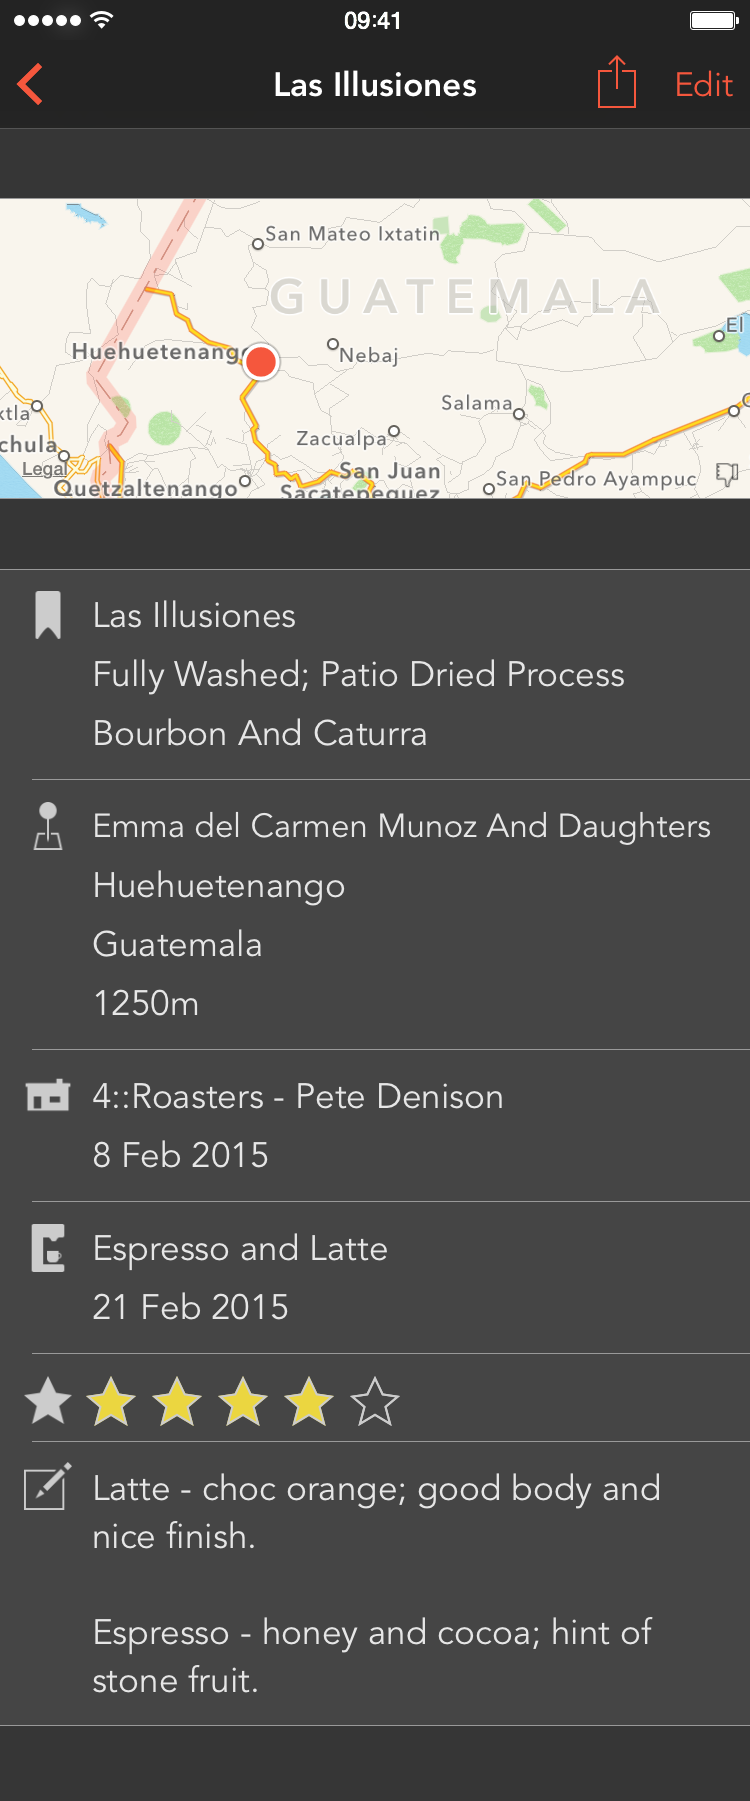
Task: Select the 4::Roasters - Pete Denison row
Action: pos(298,1097)
